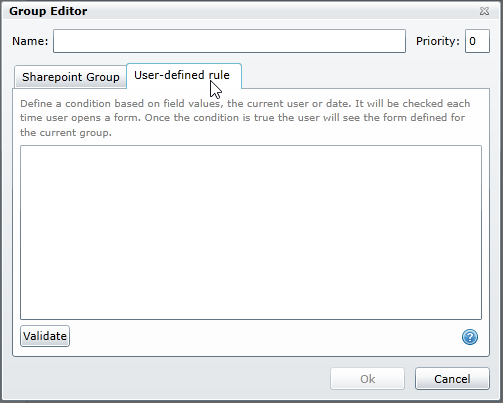The width and height of the screenshot is (503, 403).
Task: Click the 'Name:' label
Action: (x=30, y=41)
